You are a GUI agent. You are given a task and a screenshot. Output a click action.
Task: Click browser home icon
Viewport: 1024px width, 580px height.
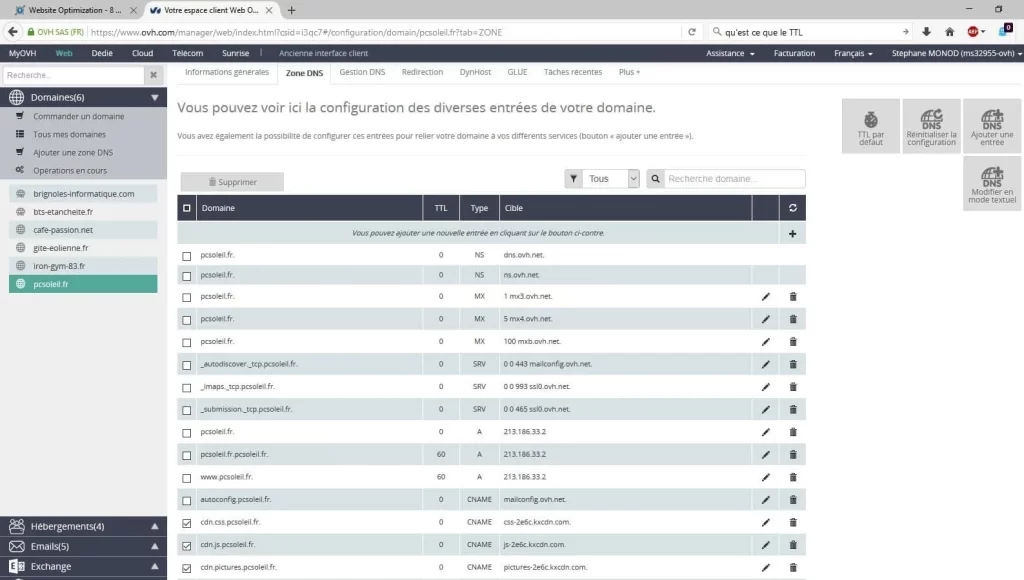[950, 32]
